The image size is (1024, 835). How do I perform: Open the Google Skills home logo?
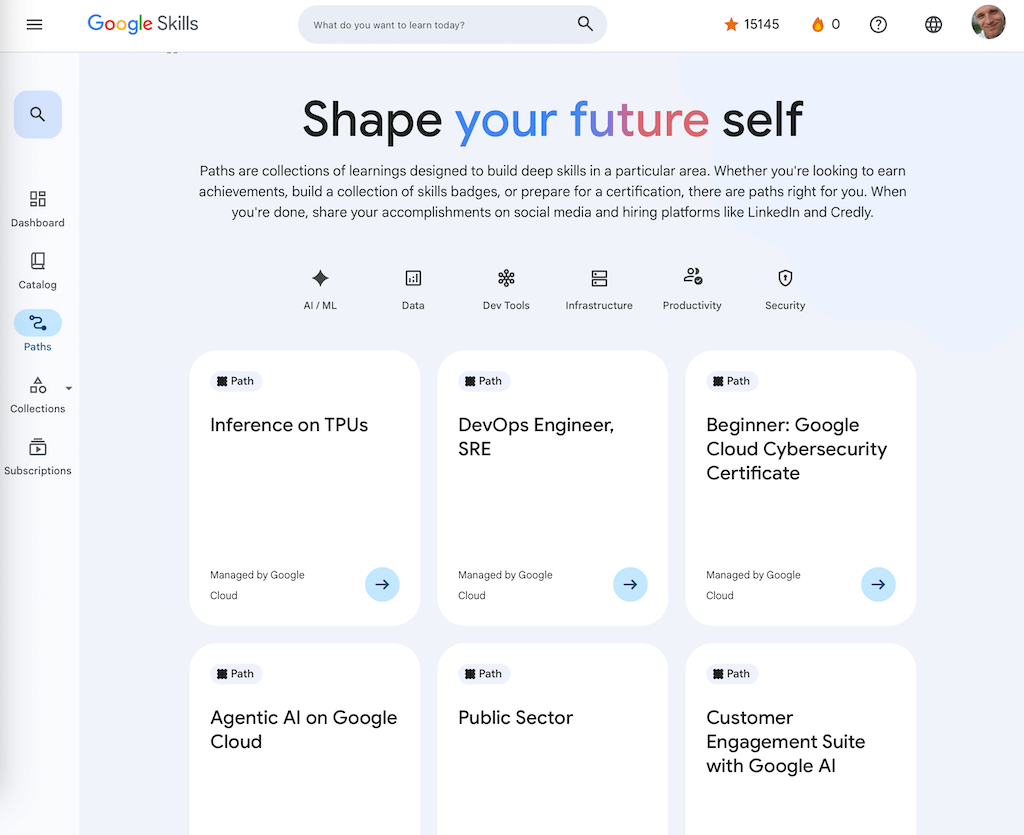(x=143, y=24)
